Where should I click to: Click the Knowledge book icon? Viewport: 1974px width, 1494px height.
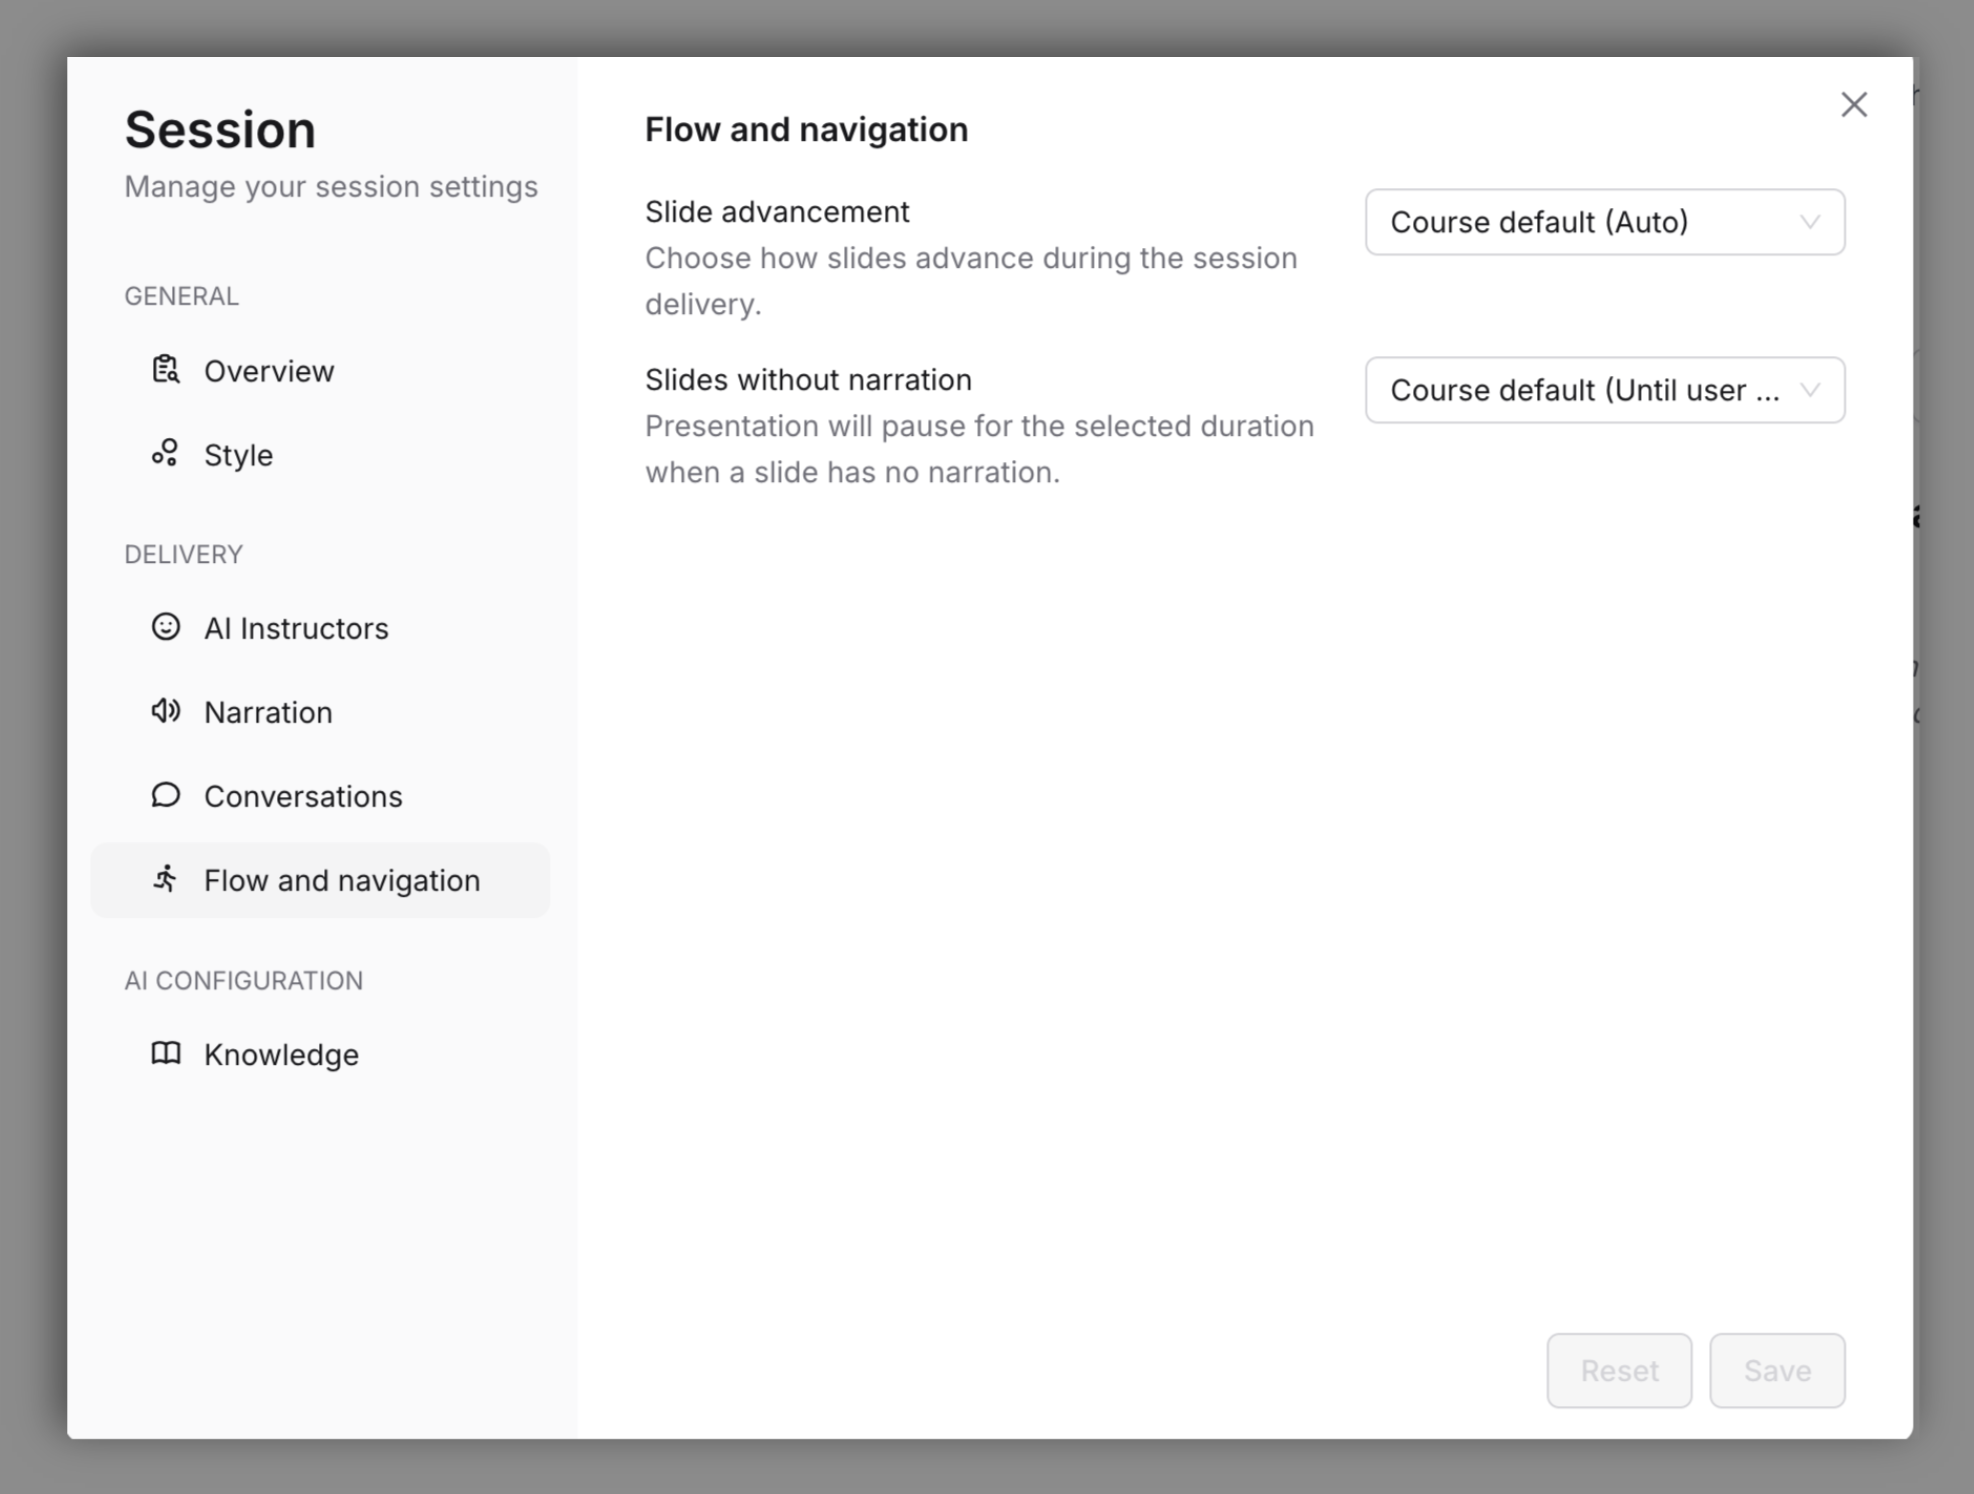[x=165, y=1053]
